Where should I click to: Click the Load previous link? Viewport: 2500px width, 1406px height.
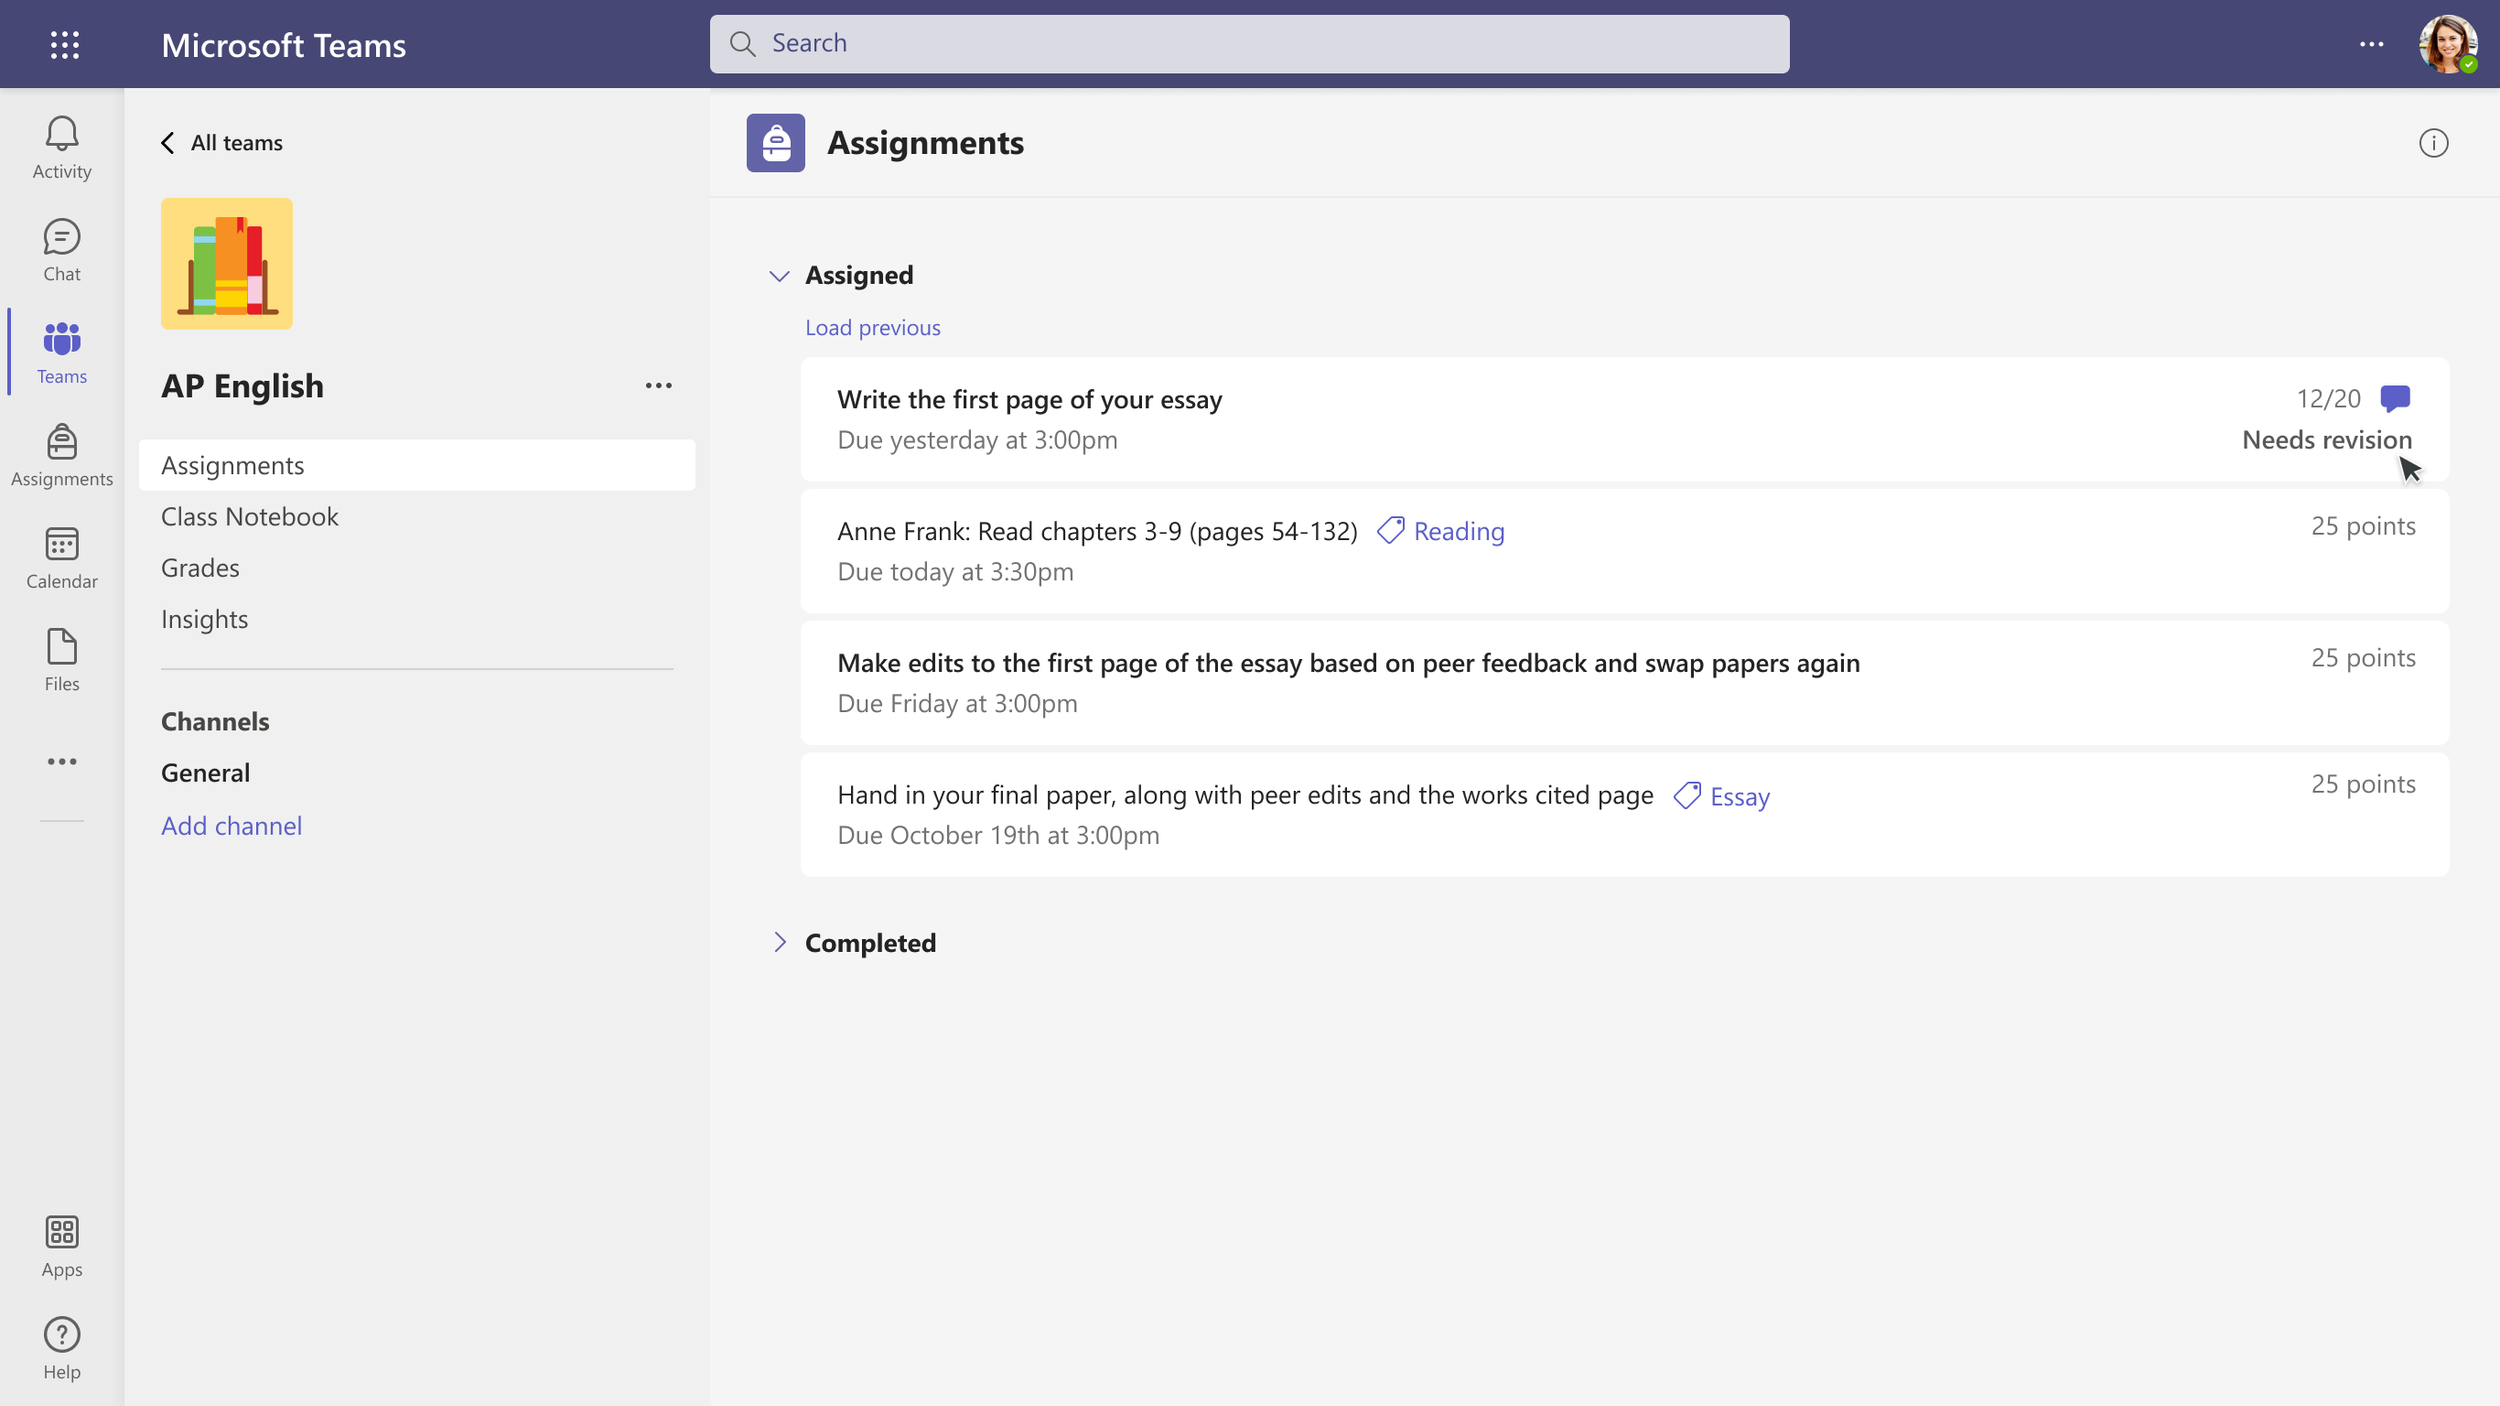(872, 327)
